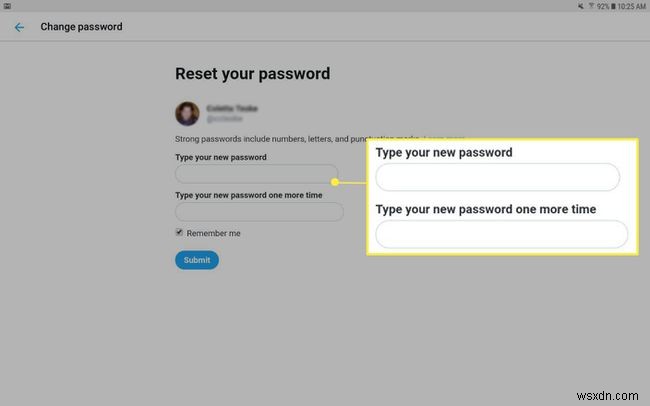Click the enlarged confirm password box

501,235
